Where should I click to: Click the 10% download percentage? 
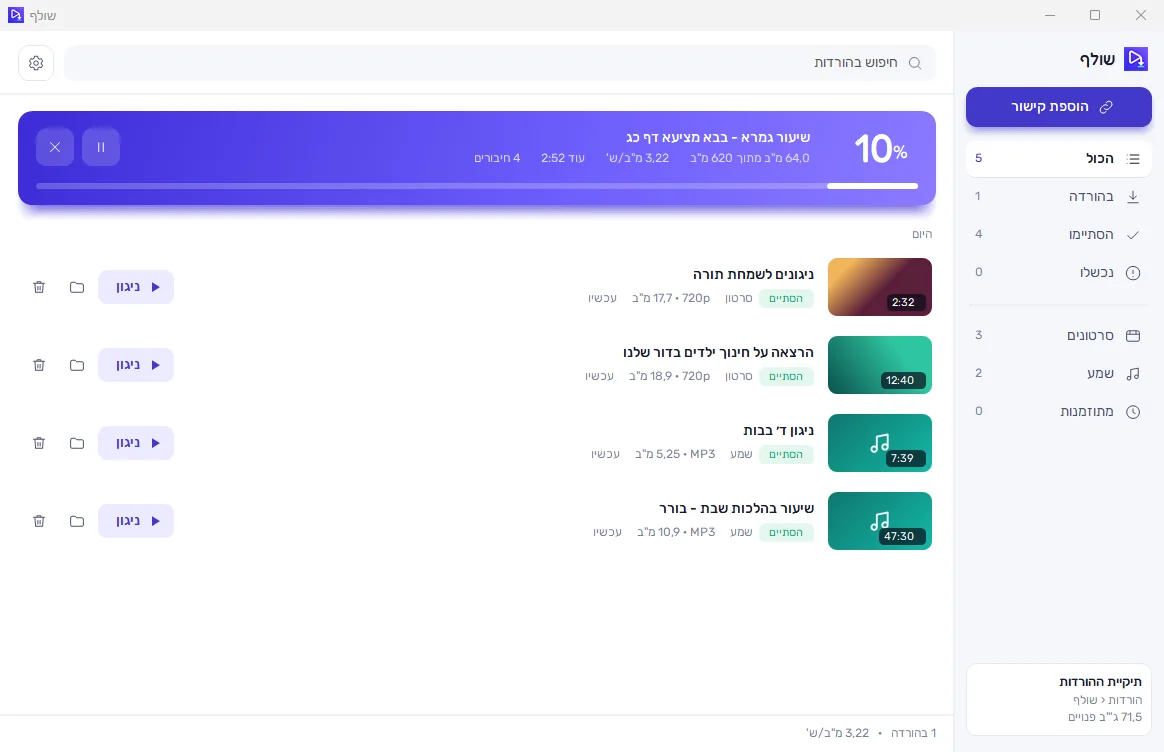[881, 149]
